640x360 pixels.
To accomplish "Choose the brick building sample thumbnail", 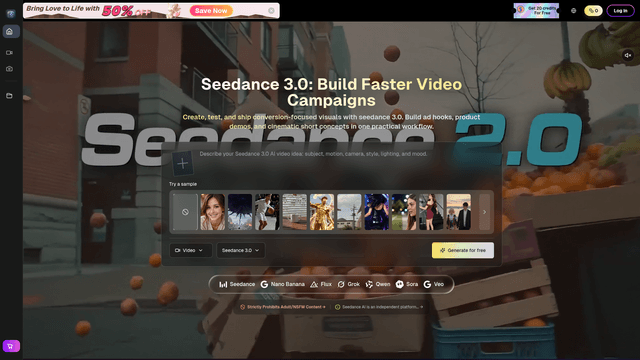I will tap(294, 212).
